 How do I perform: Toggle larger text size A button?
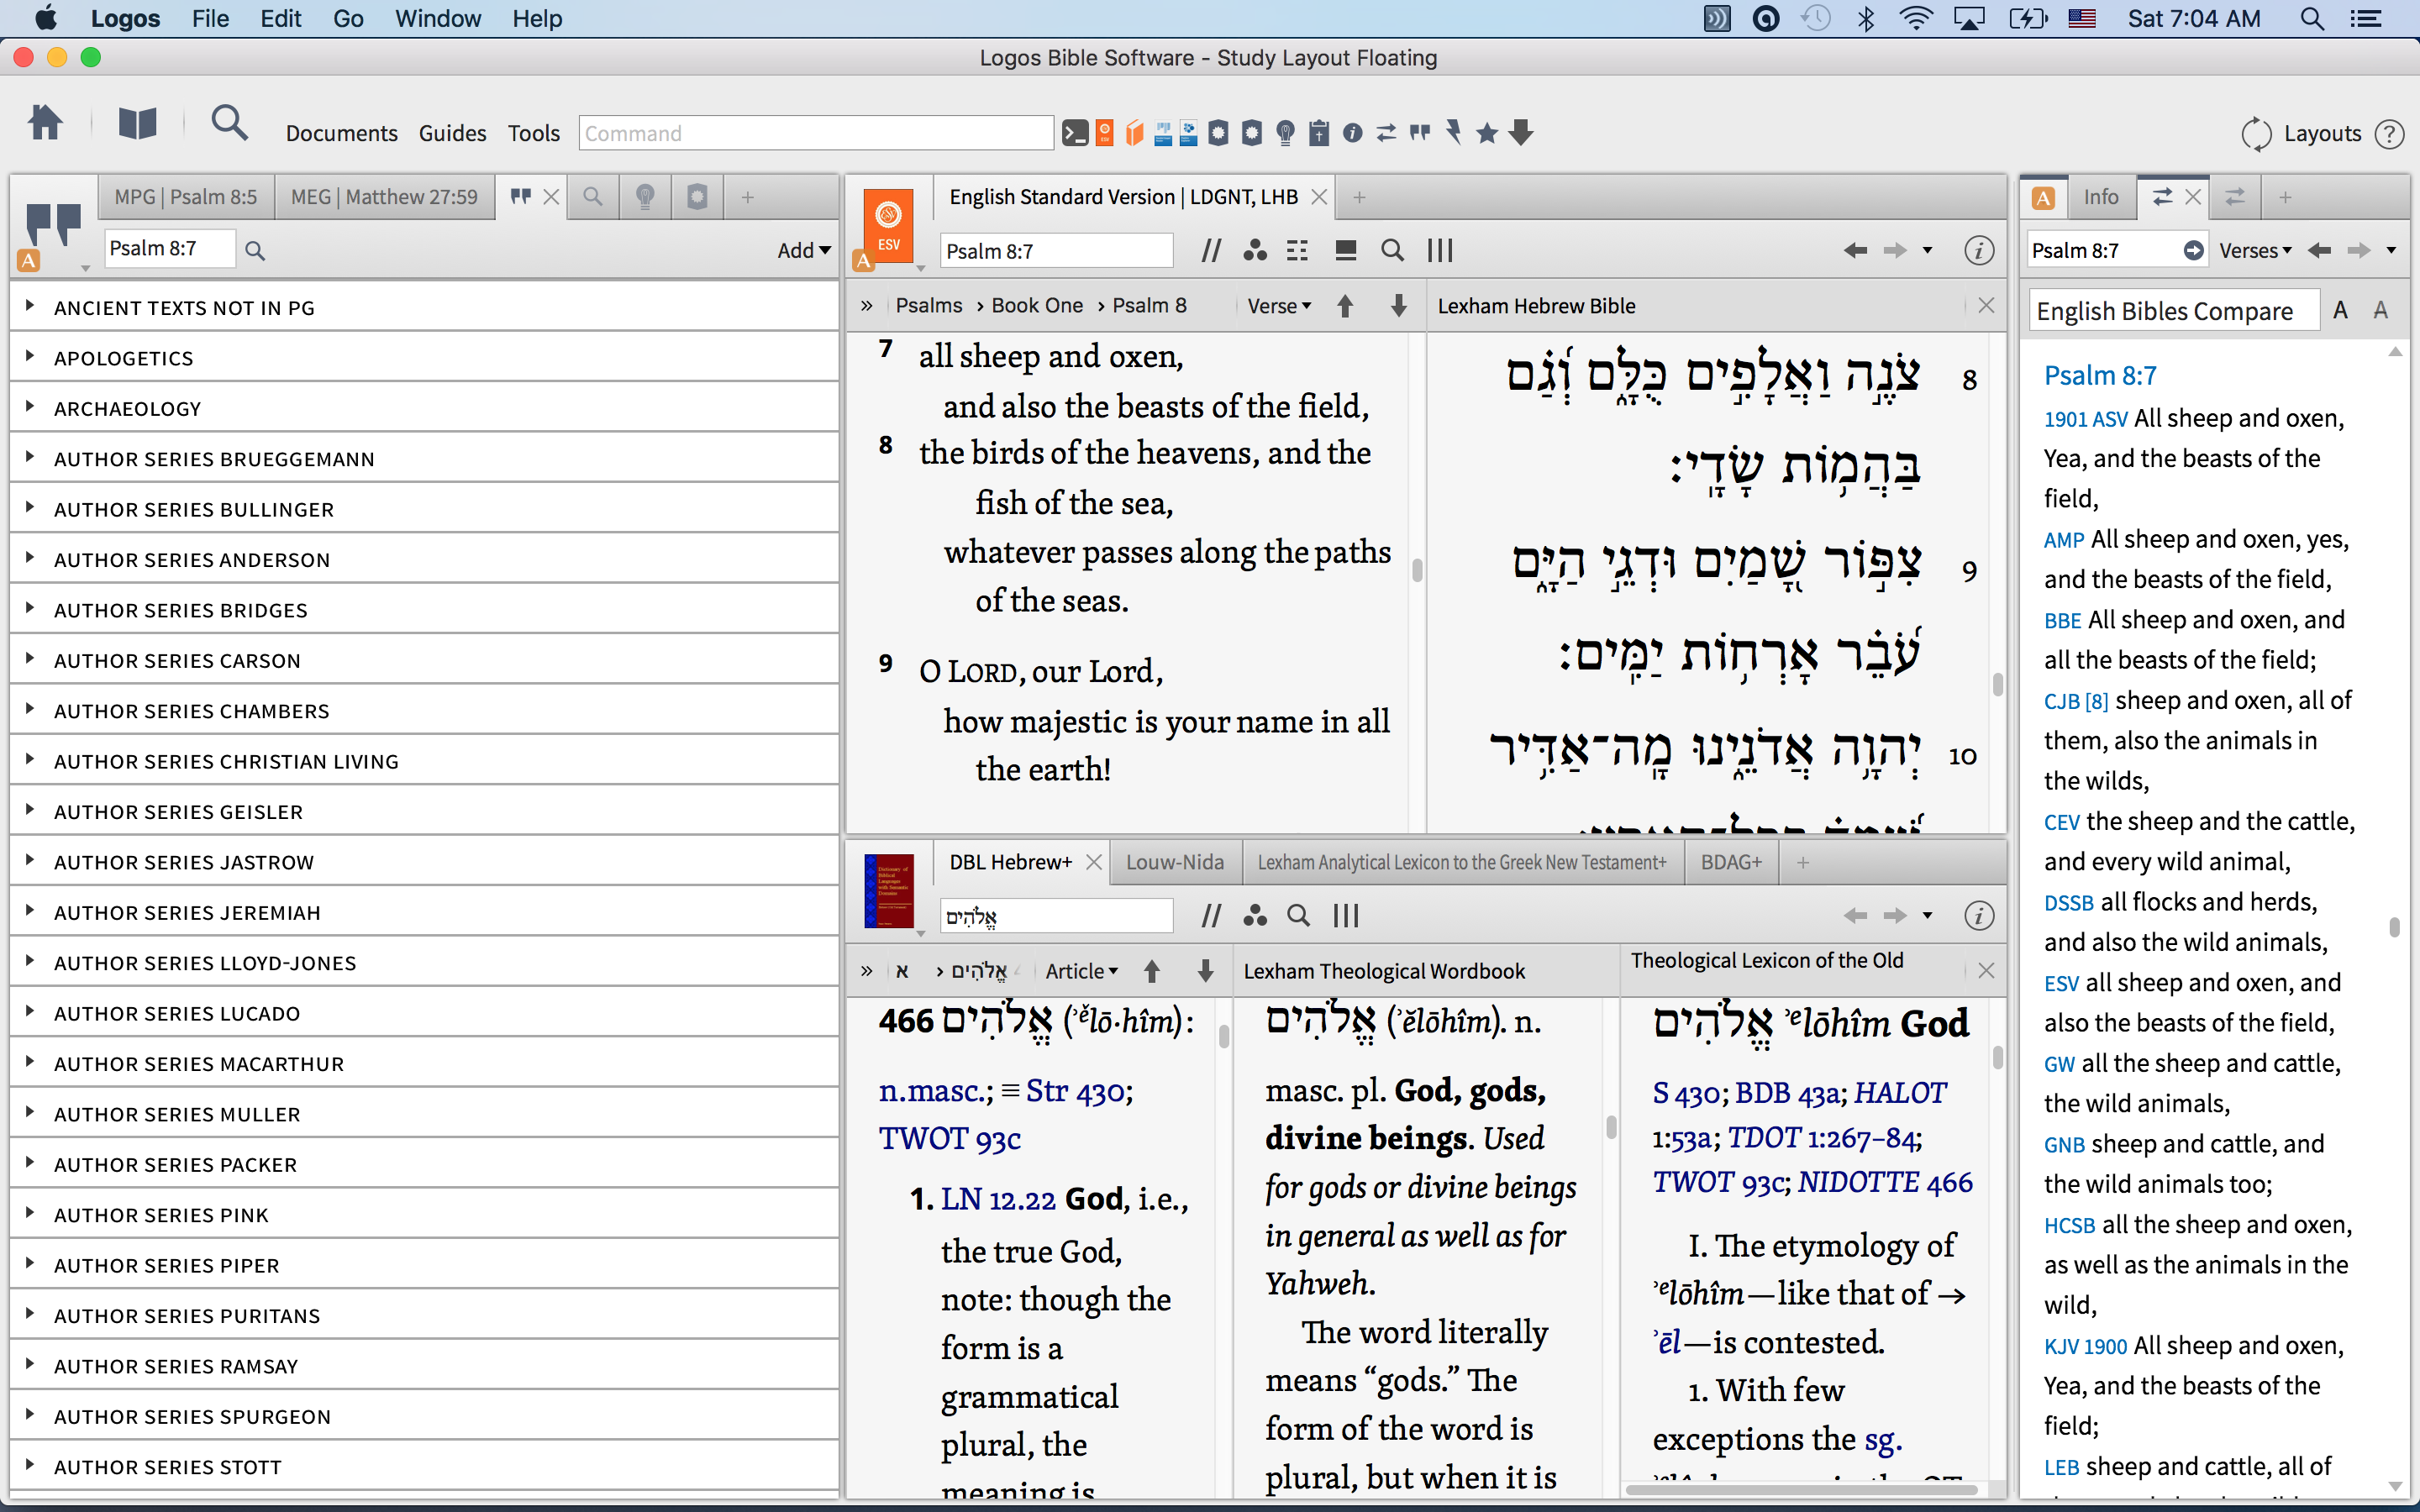click(x=2380, y=311)
